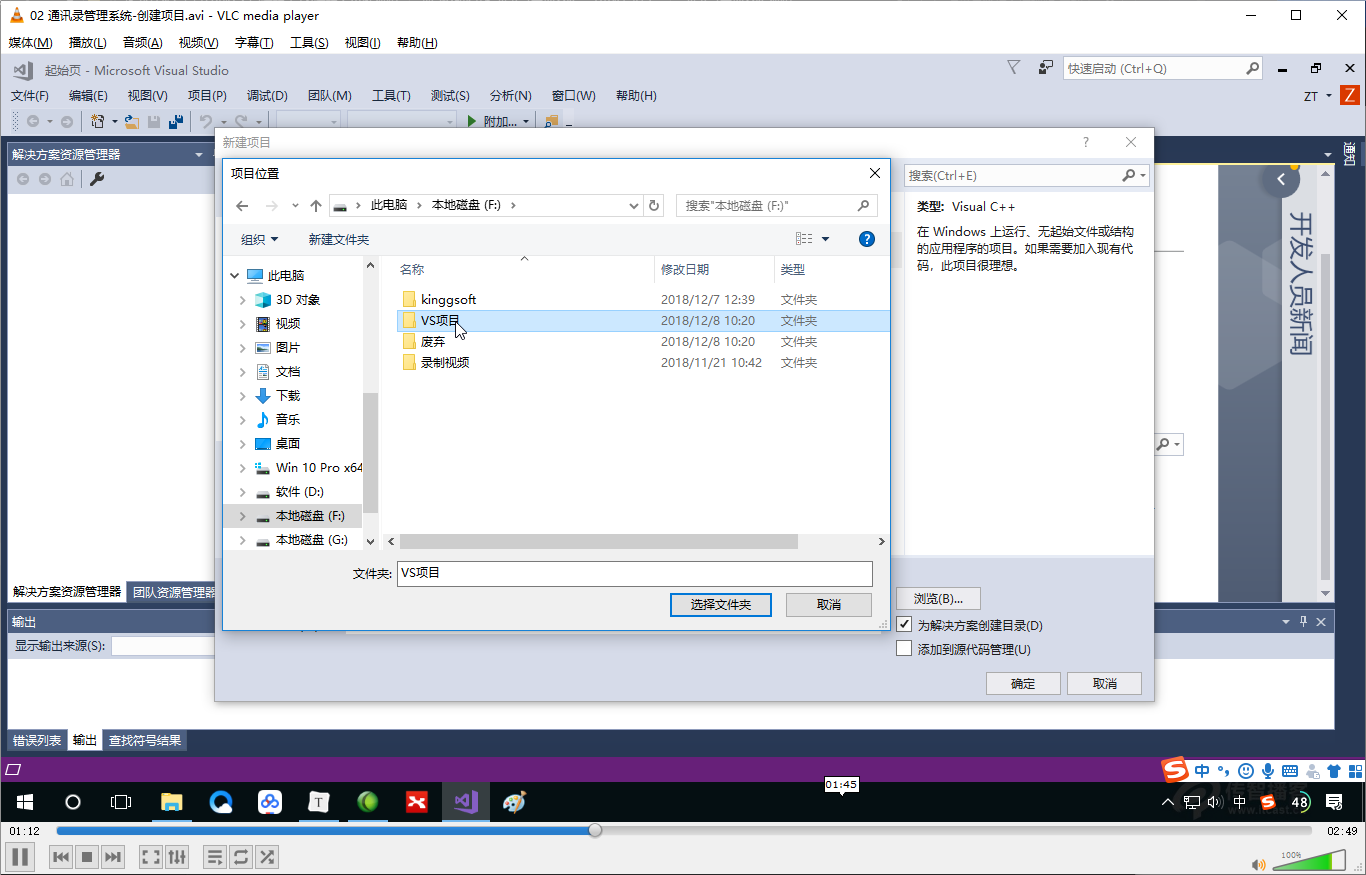This screenshot has height=875, width=1366.
Task: Toggle 为解决方案创建目录 checkbox
Action: (904, 625)
